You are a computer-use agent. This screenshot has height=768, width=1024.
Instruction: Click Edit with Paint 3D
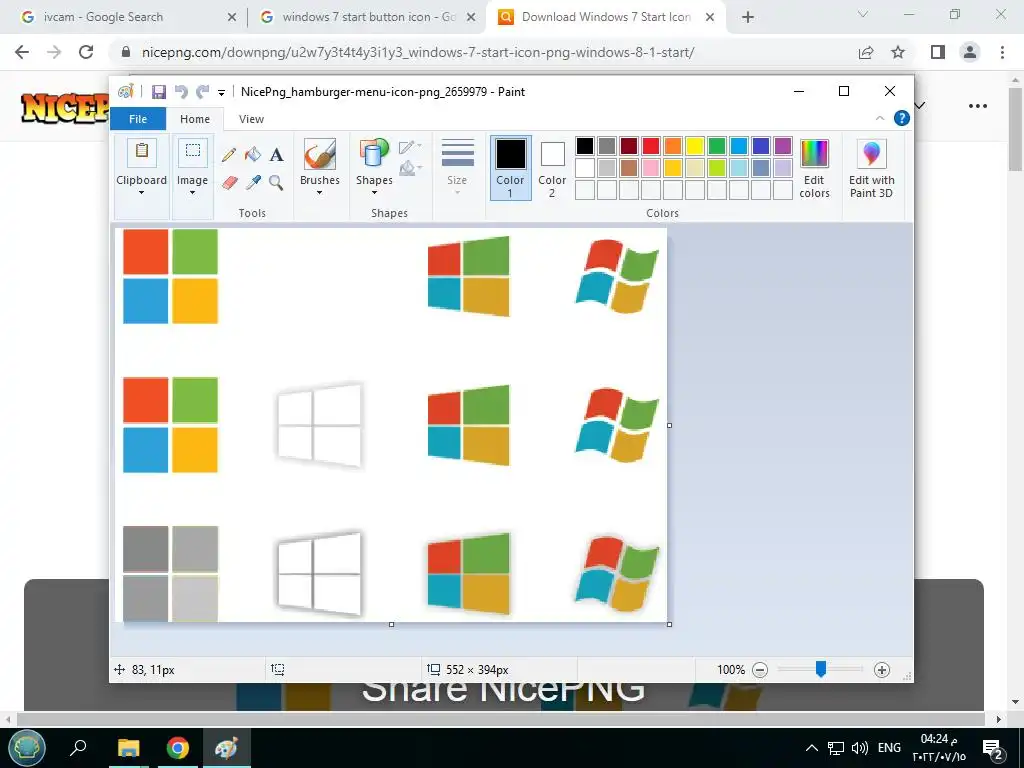click(x=871, y=168)
